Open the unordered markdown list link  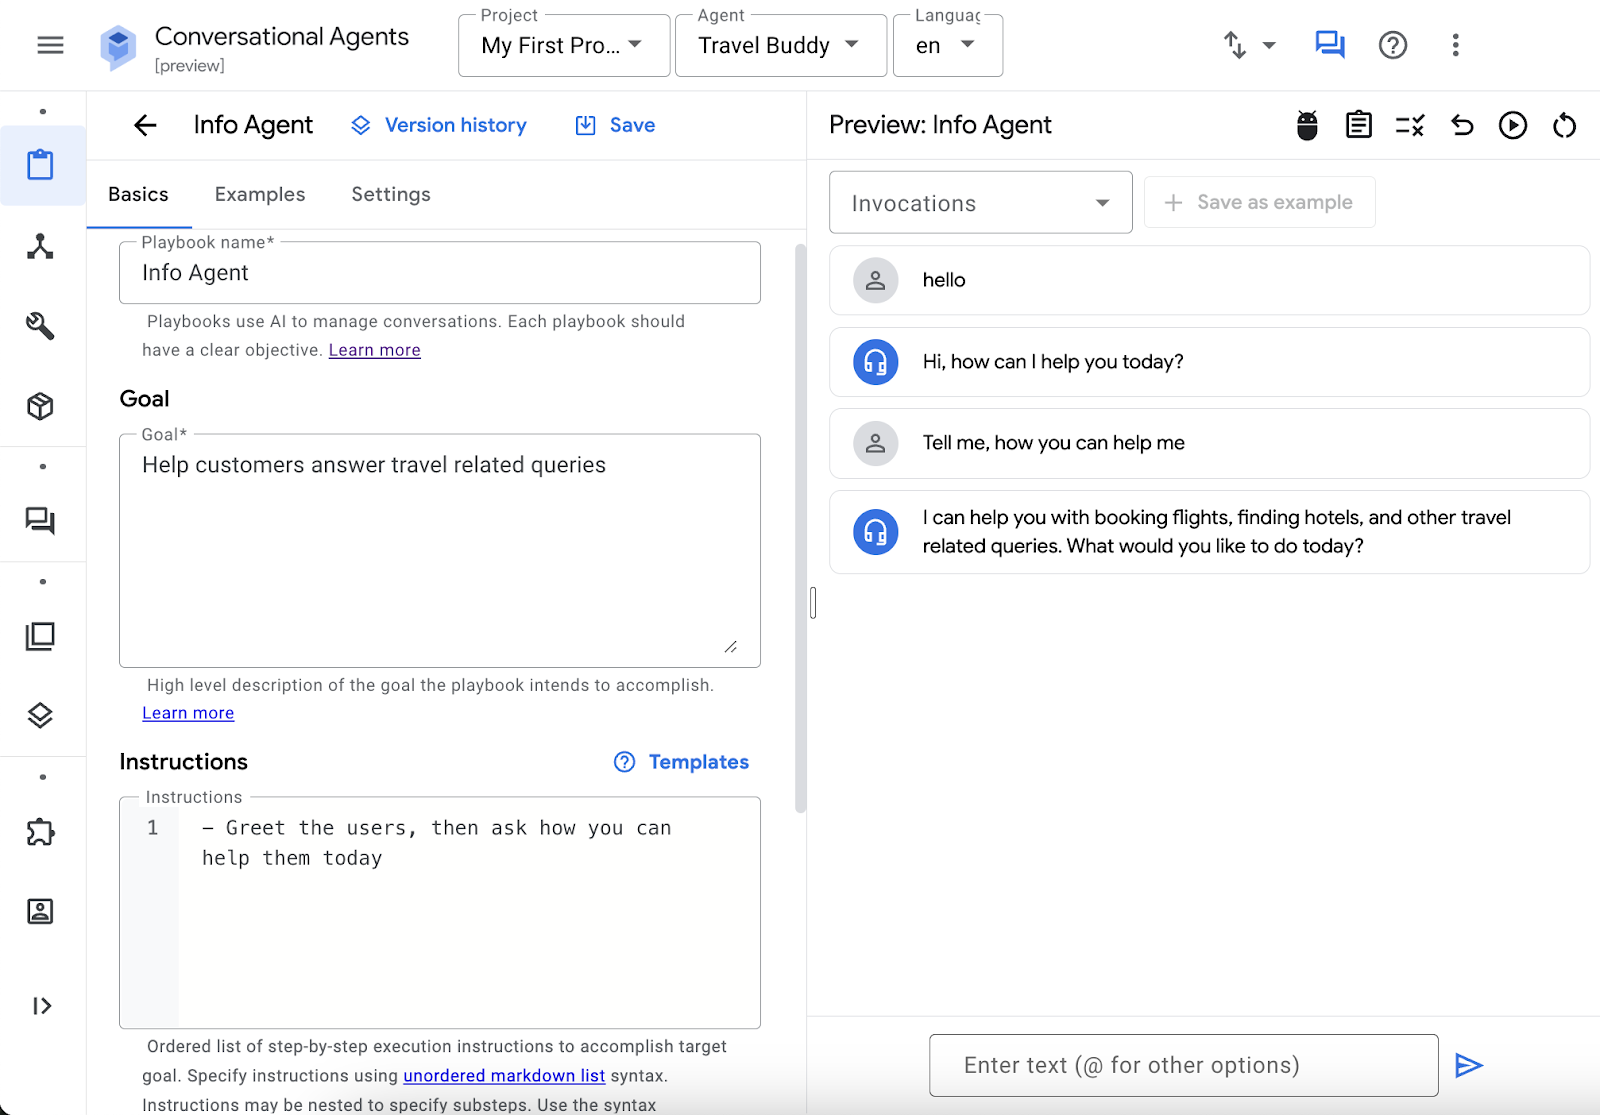504,1076
